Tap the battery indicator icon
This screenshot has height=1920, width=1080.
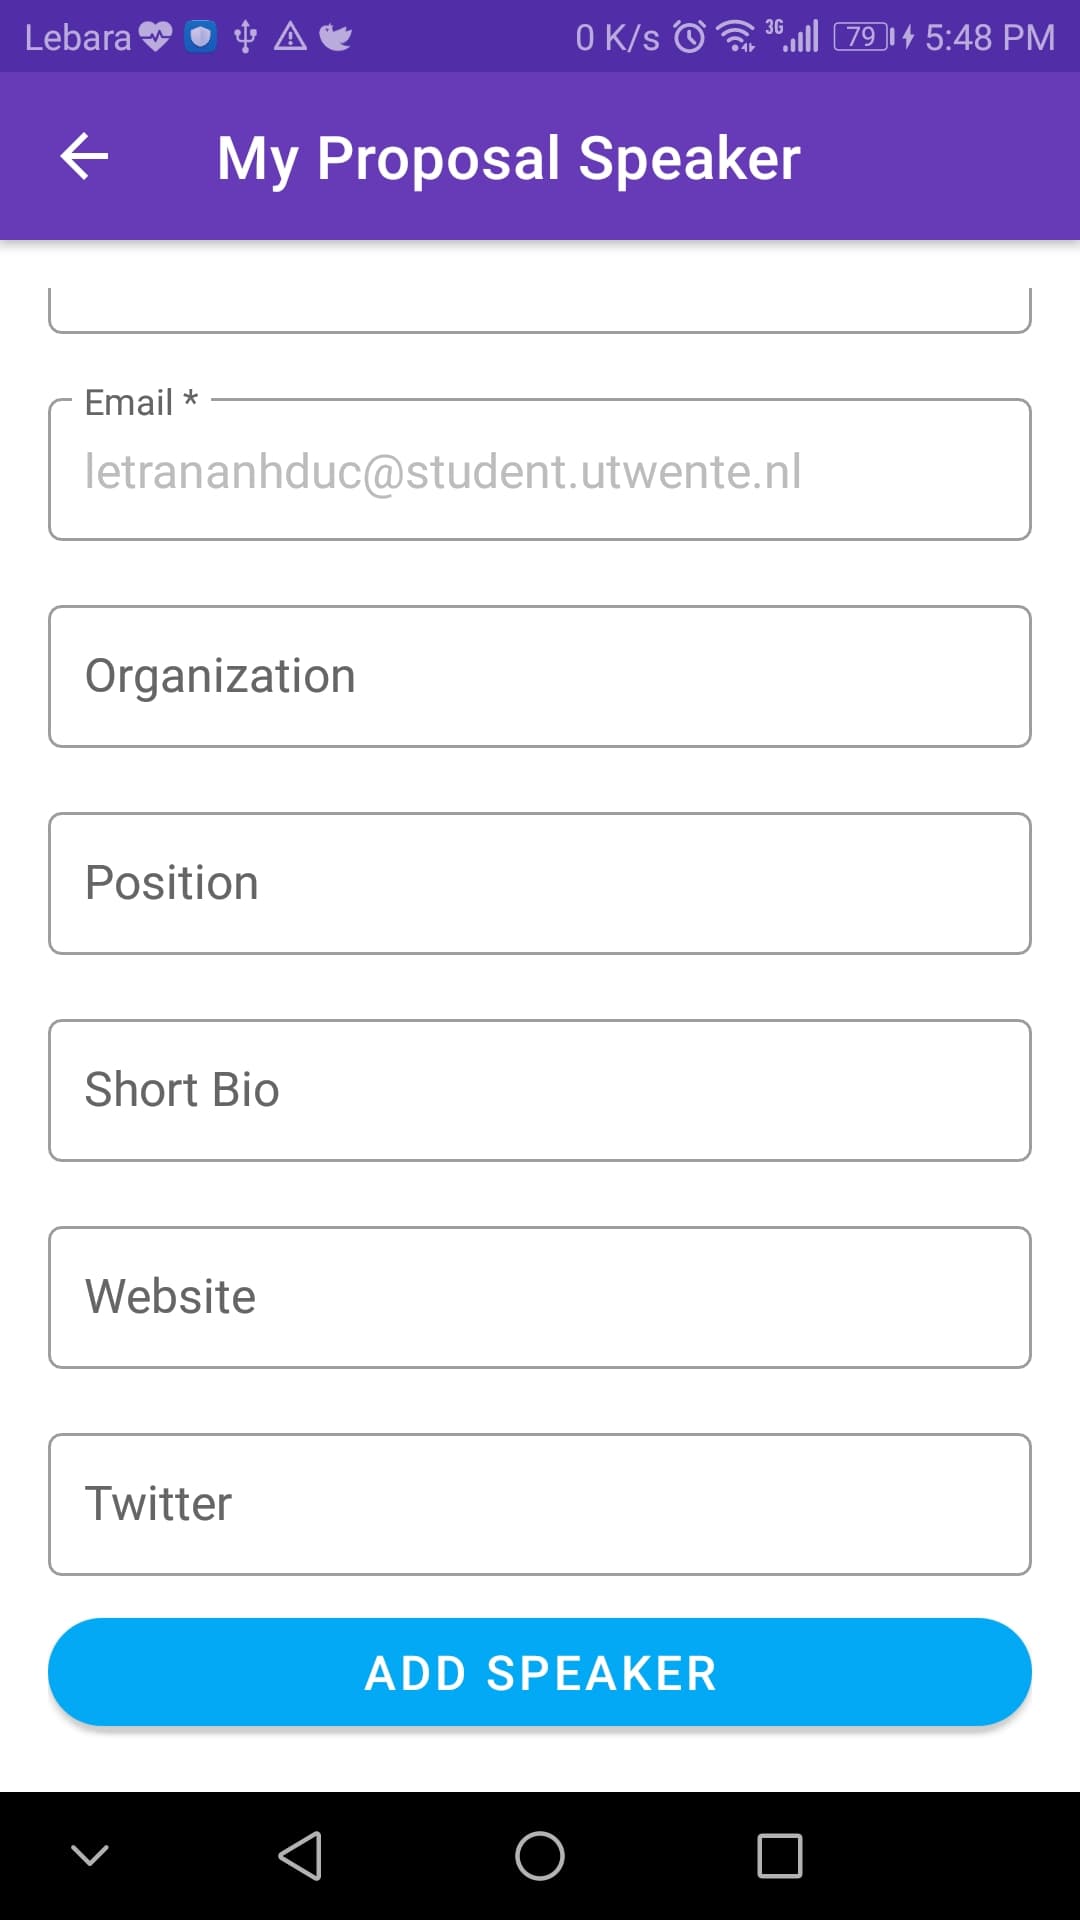863,38
